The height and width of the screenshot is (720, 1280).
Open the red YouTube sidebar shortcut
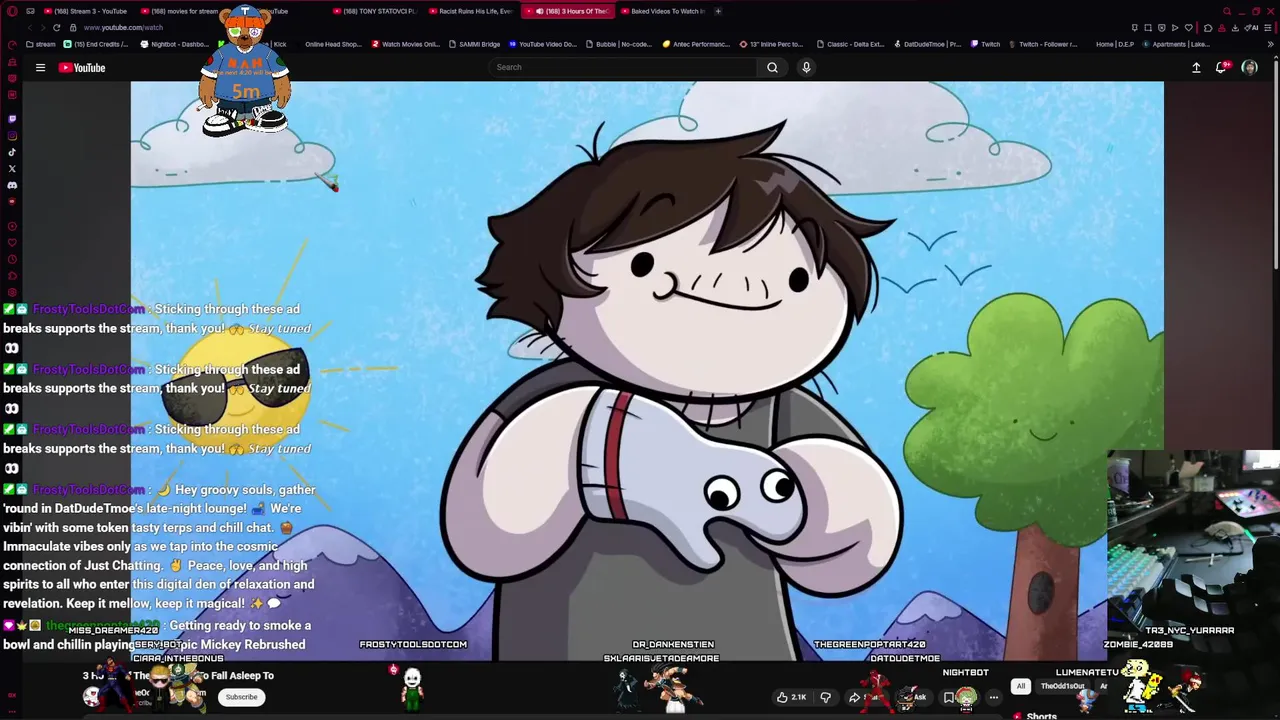coord(12,201)
